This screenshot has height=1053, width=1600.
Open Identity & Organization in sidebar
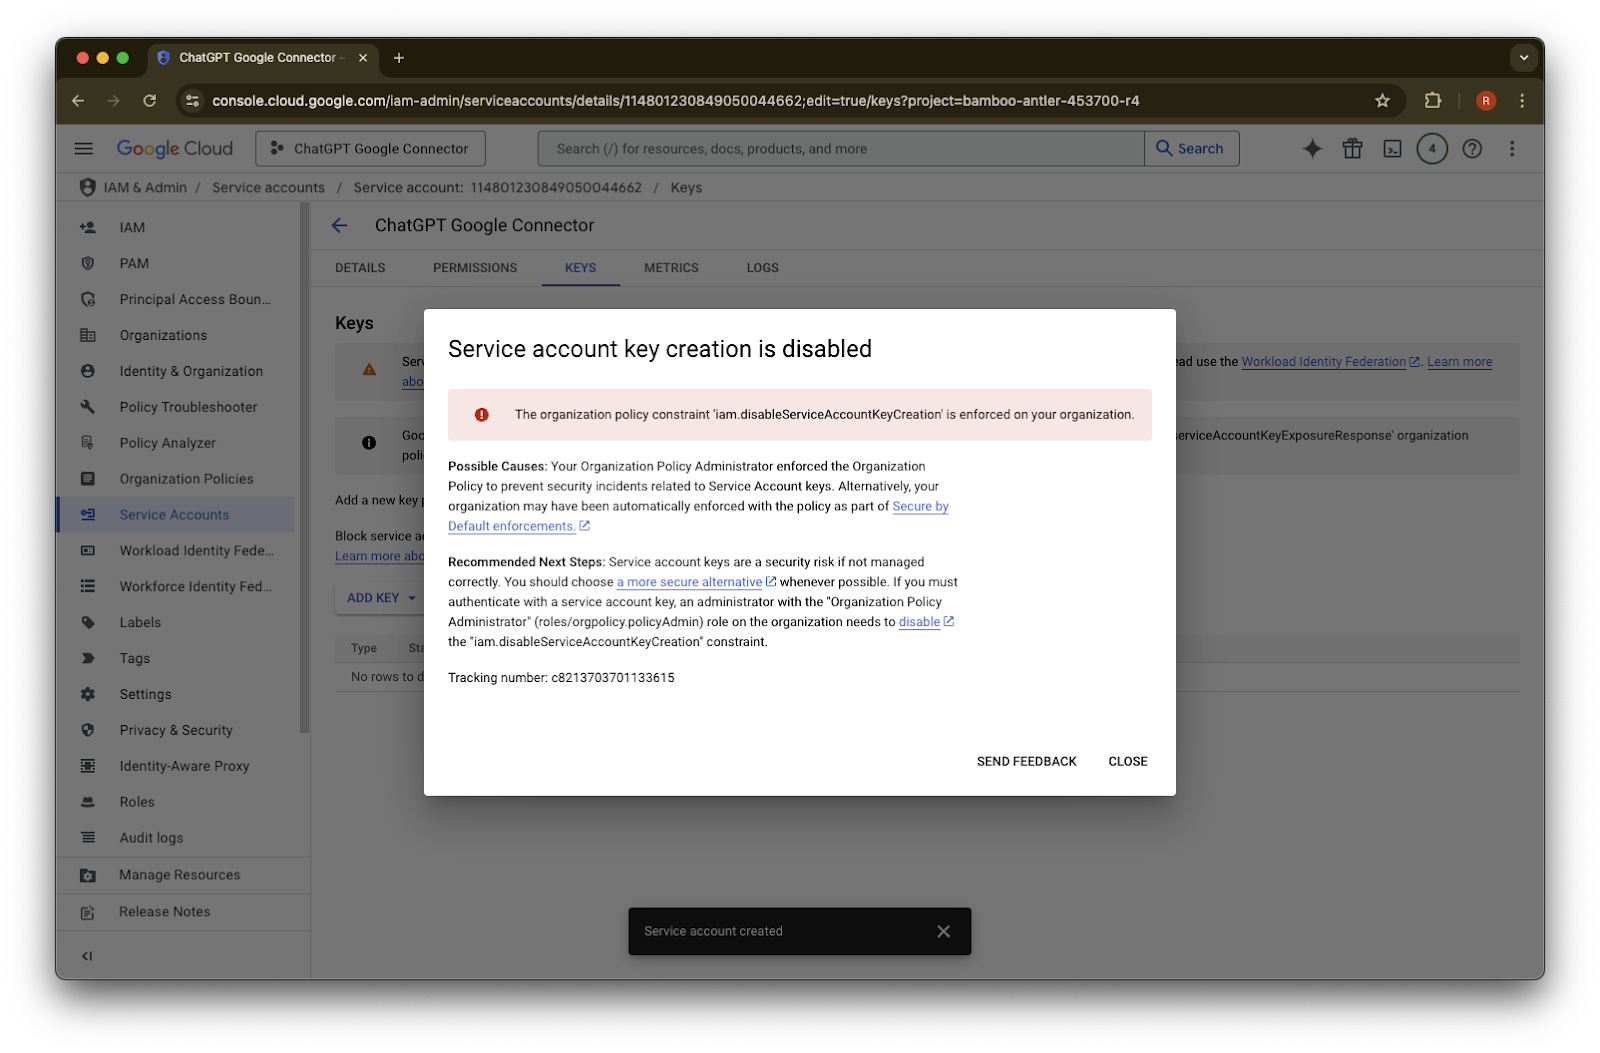[x=191, y=372]
